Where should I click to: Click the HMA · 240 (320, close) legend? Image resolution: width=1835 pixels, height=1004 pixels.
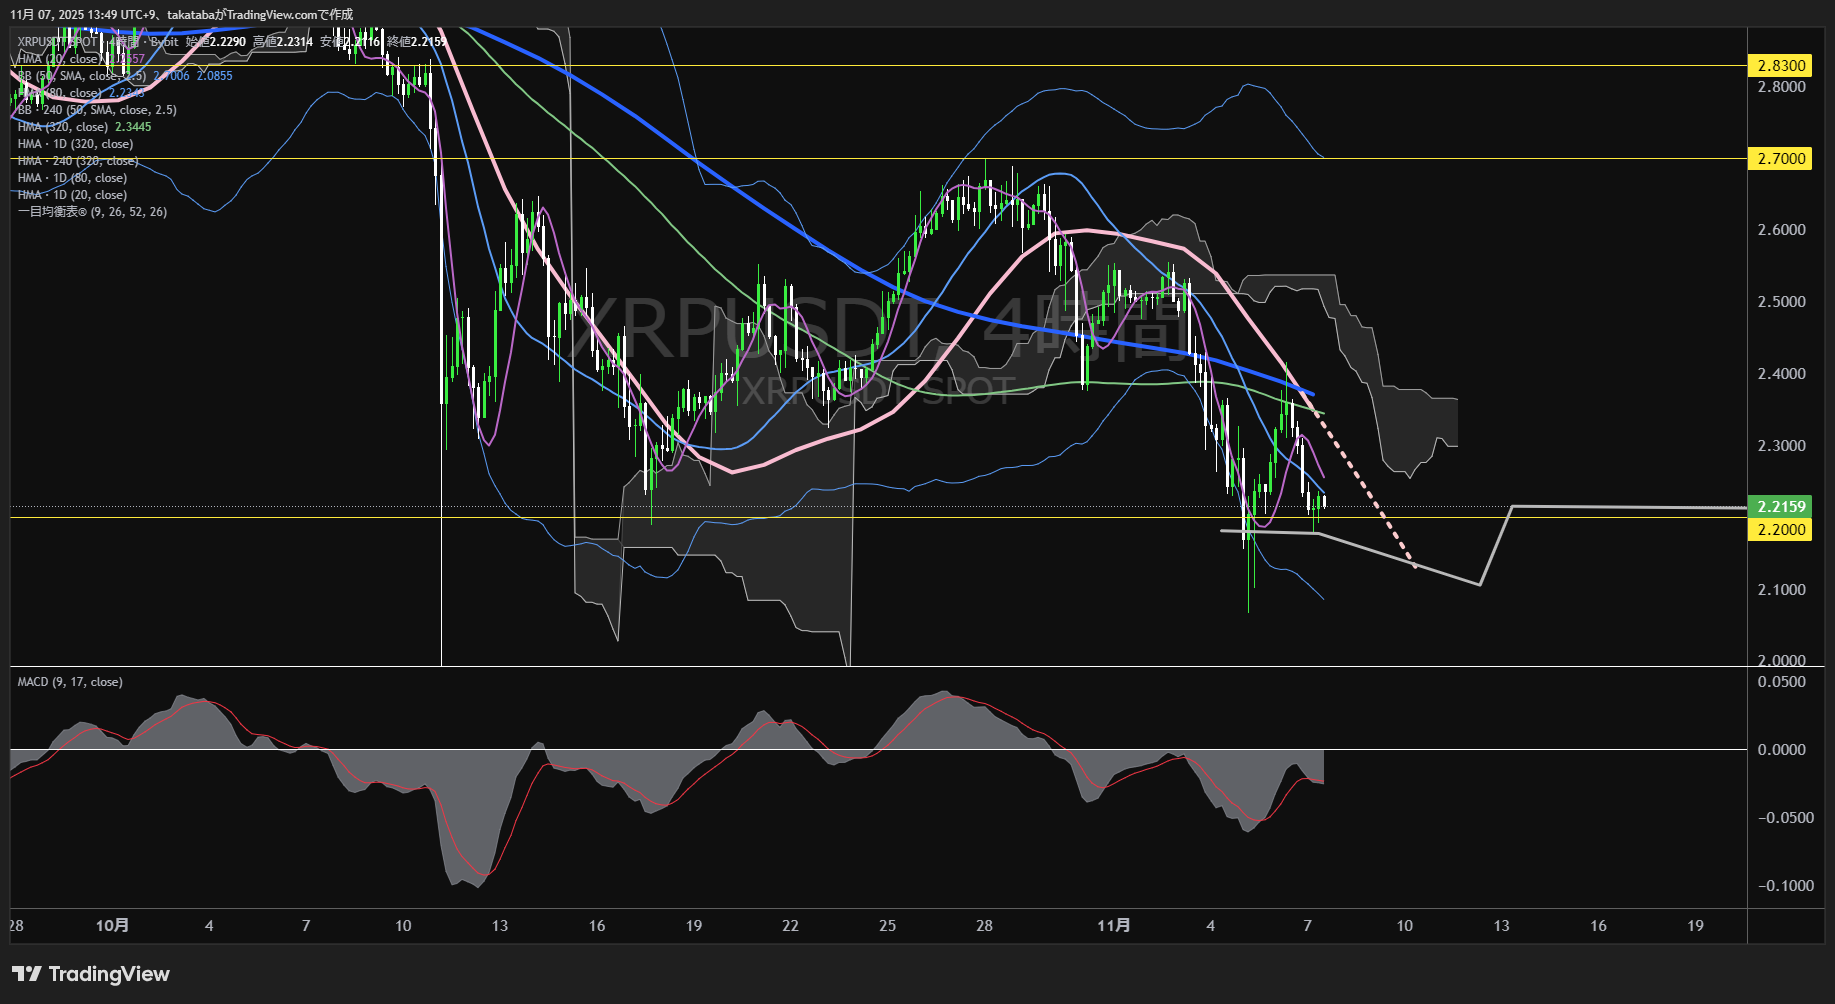(x=78, y=161)
